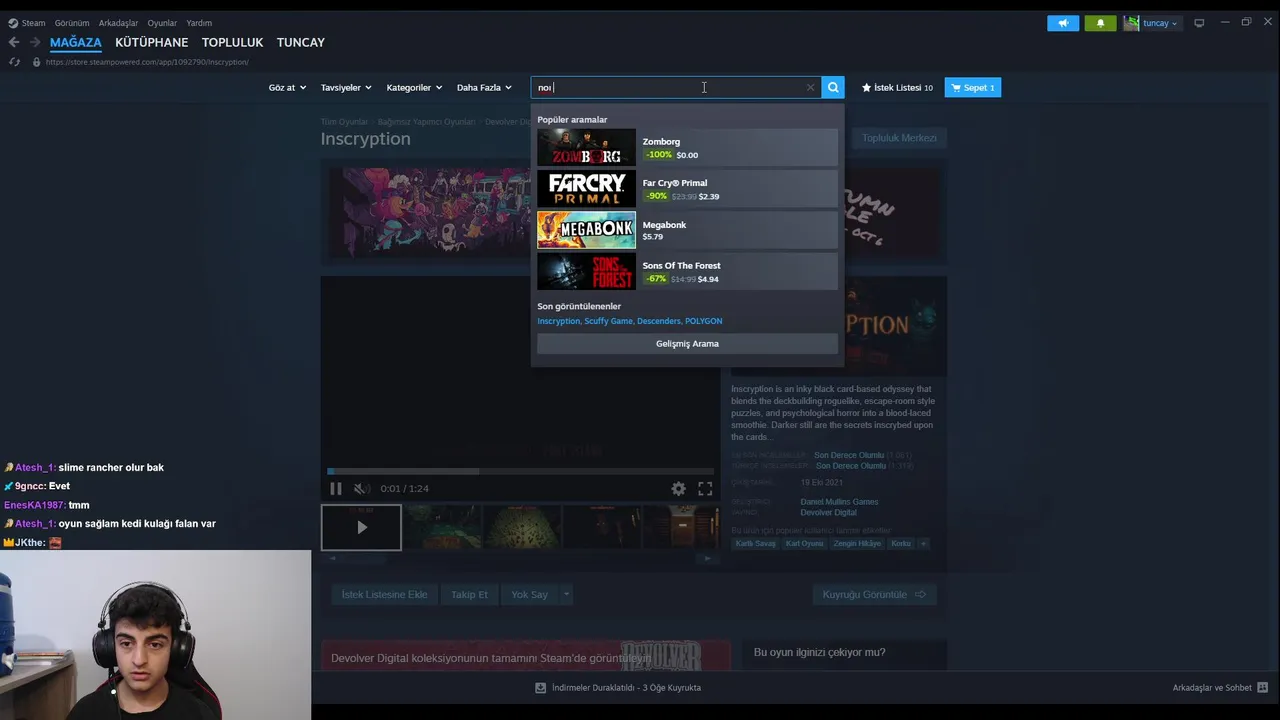1280x720 pixels.
Task: Click the page URL address text
Action: click(x=147, y=62)
